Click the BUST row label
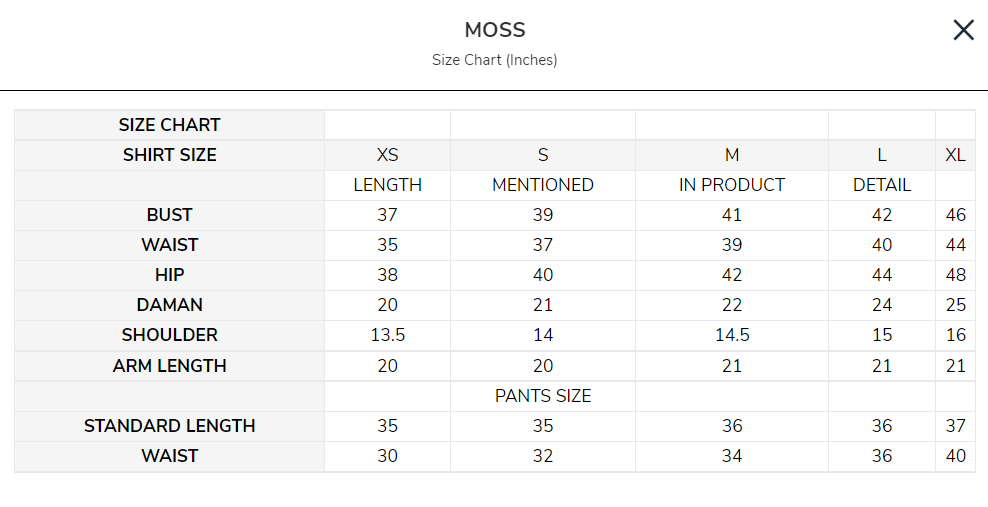The image size is (988, 507). coord(169,215)
